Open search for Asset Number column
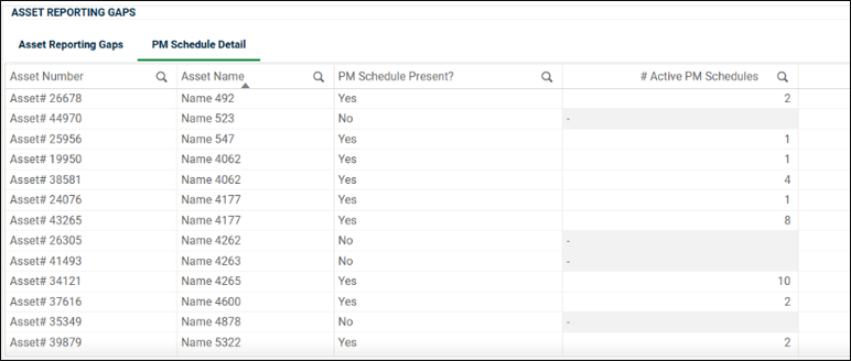The height and width of the screenshot is (361, 851). (x=161, y=77)
